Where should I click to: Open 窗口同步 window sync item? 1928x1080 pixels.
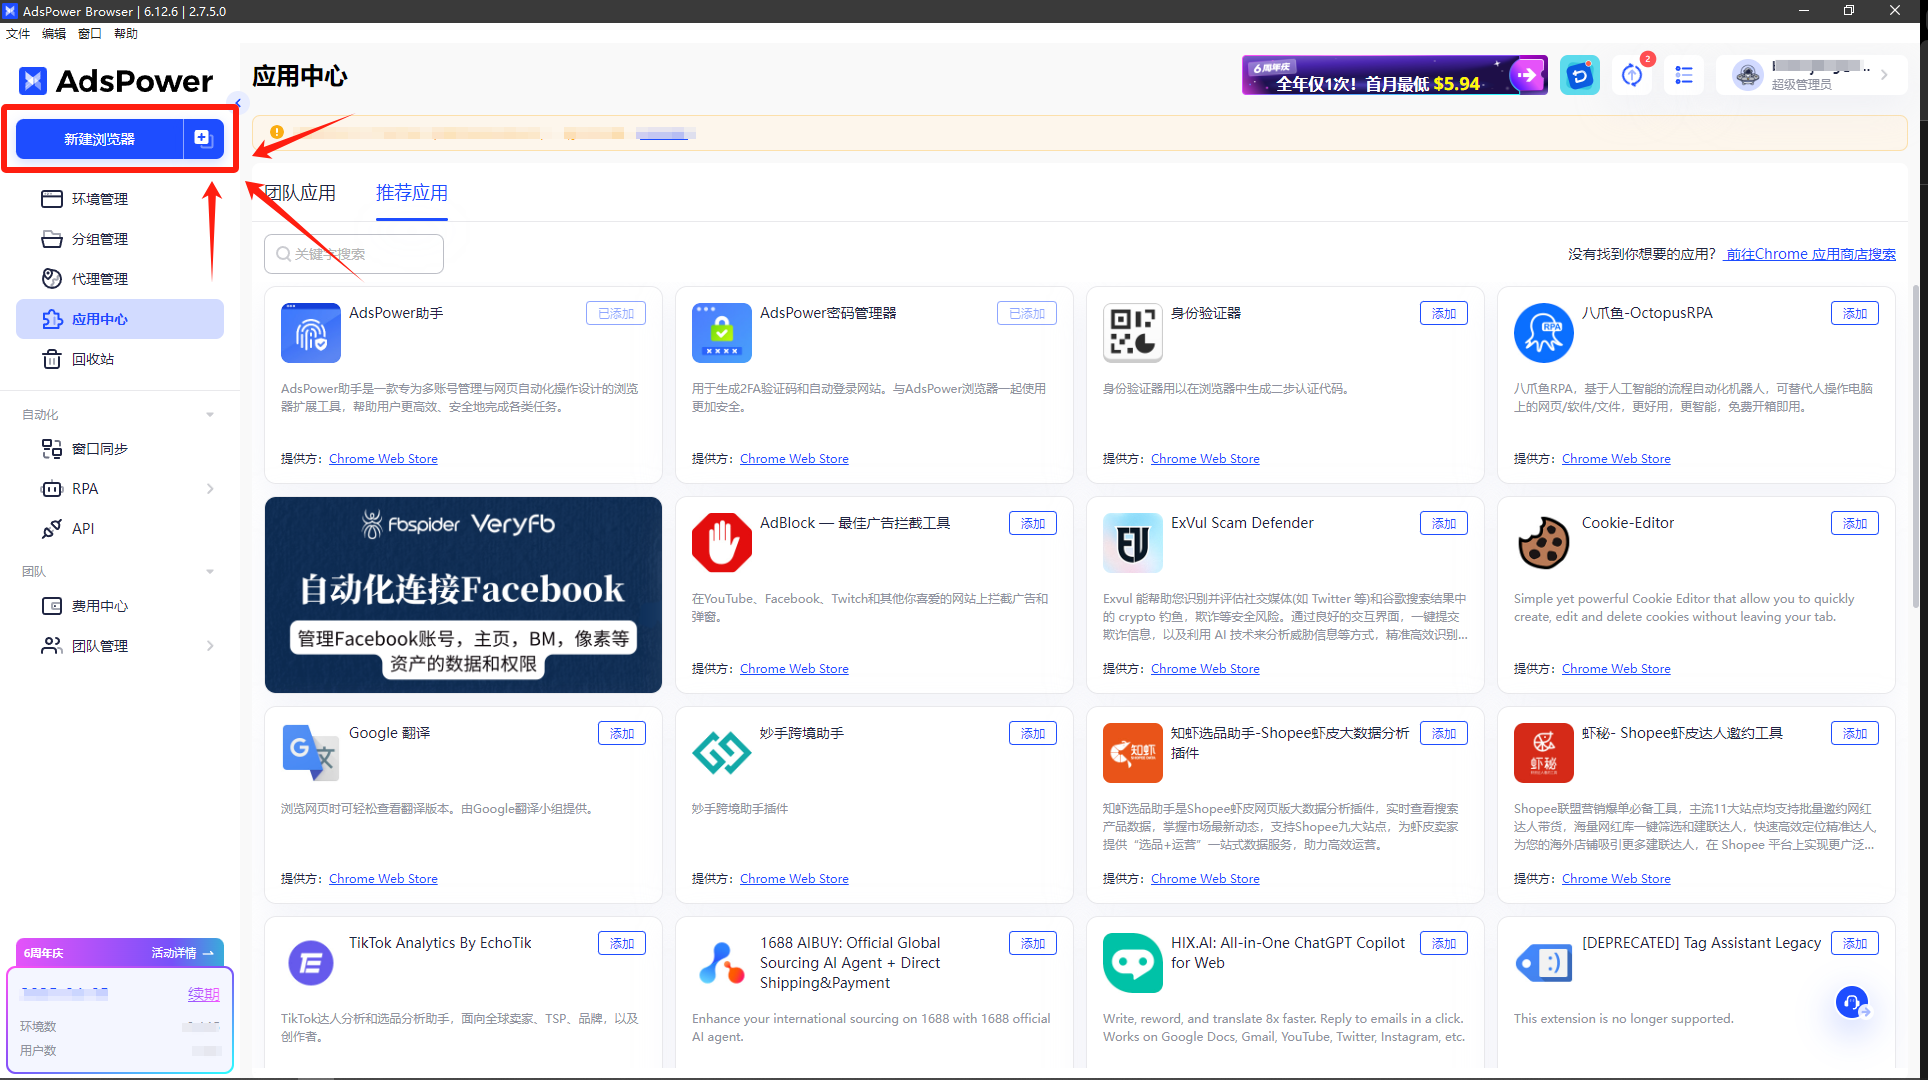tap(99, 449)
